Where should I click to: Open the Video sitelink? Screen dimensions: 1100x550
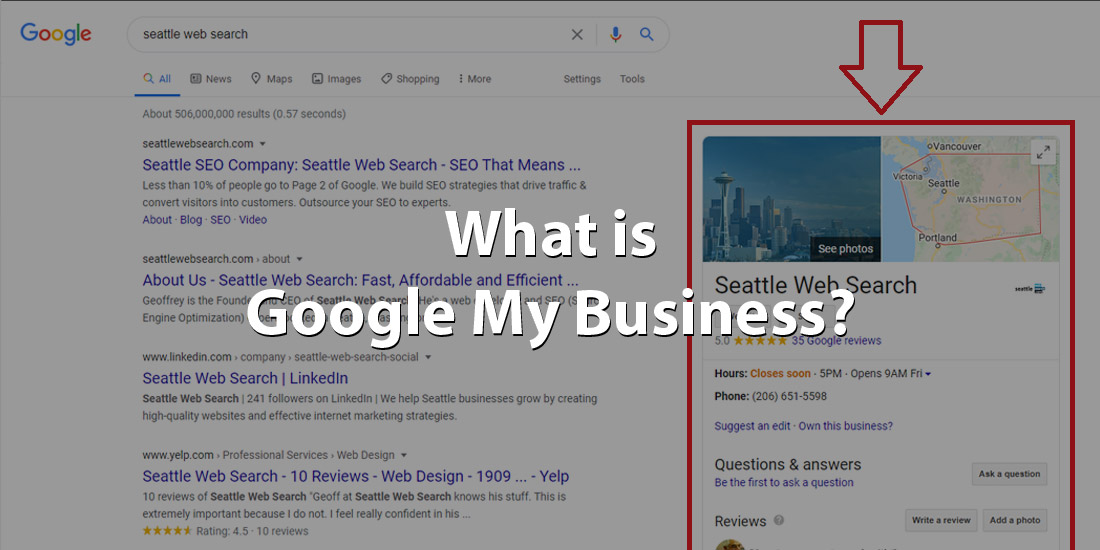(x=253, y=220)
